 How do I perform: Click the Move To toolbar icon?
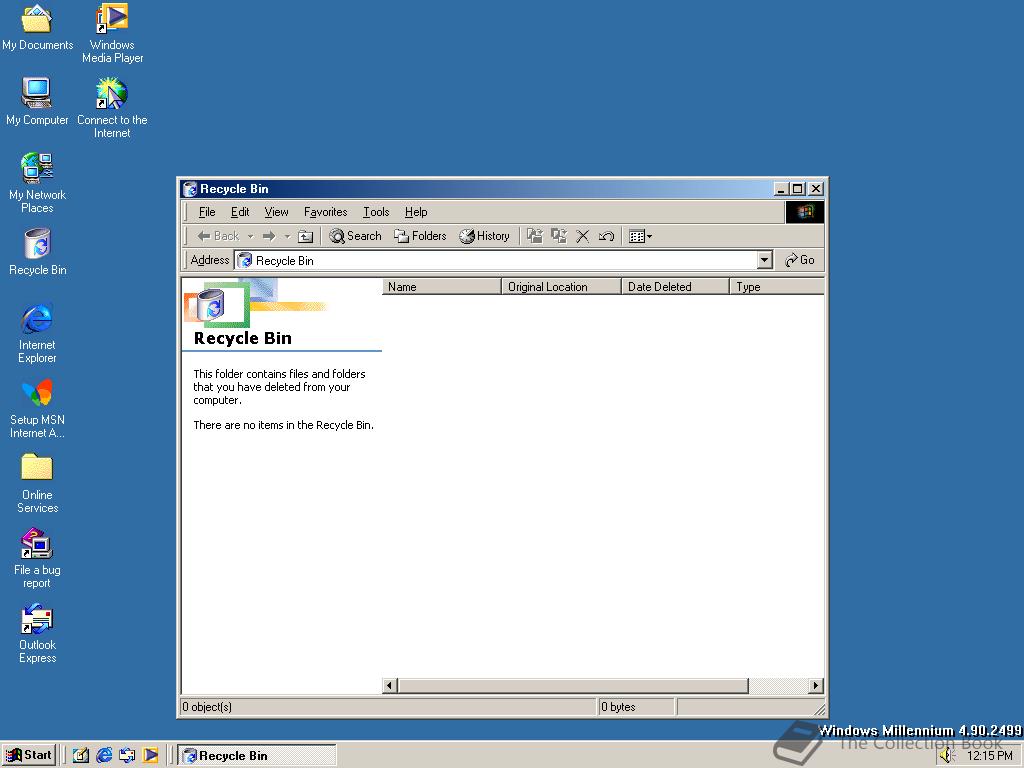pyautogui.click(x=535, y=236)
